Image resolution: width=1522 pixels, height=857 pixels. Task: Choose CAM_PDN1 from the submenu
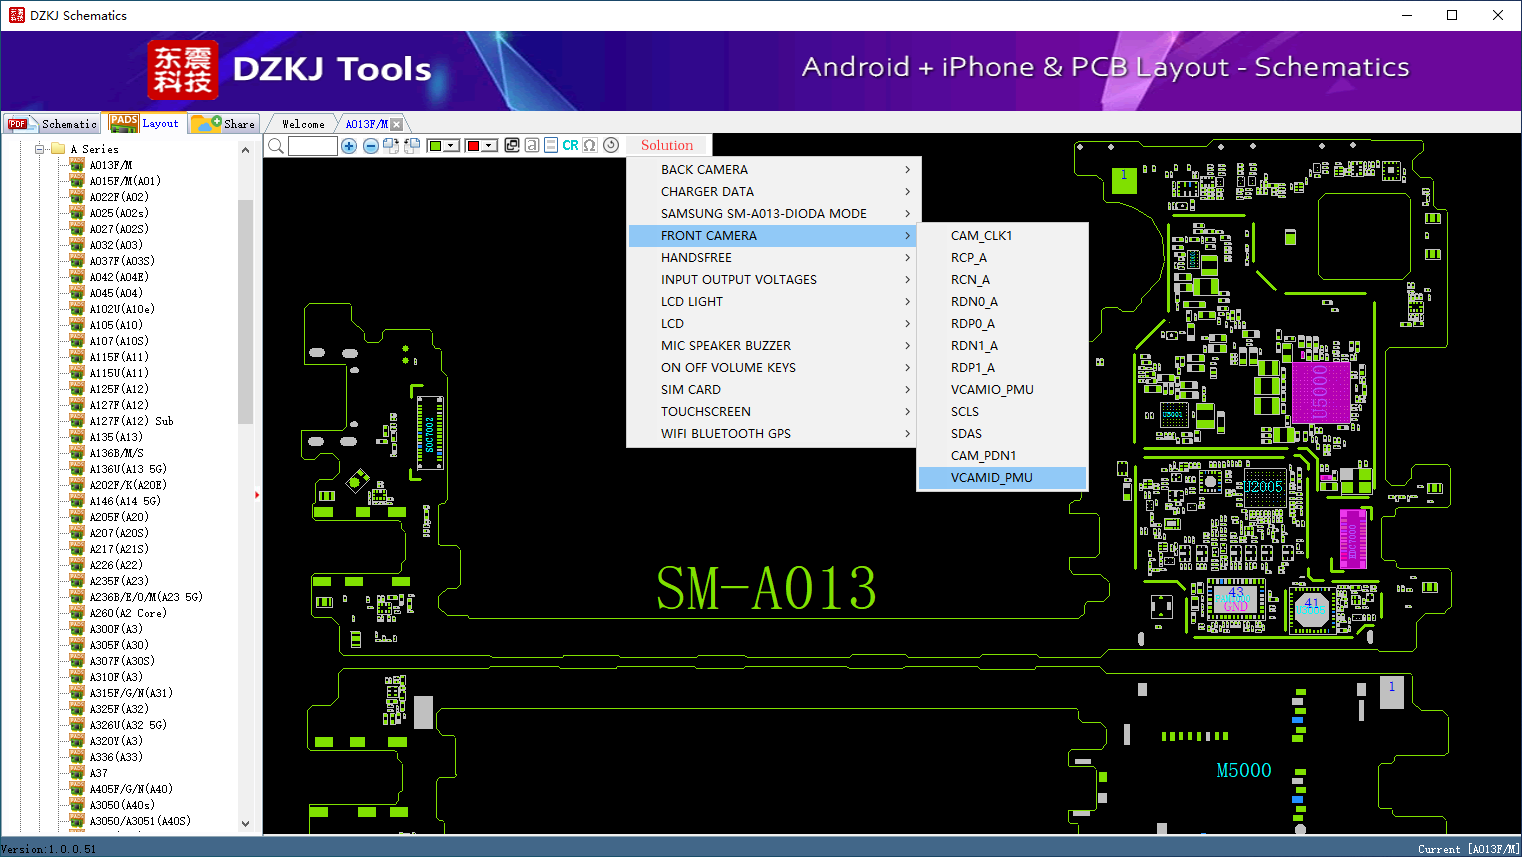pyautogui.click(x=1002, y=456)
